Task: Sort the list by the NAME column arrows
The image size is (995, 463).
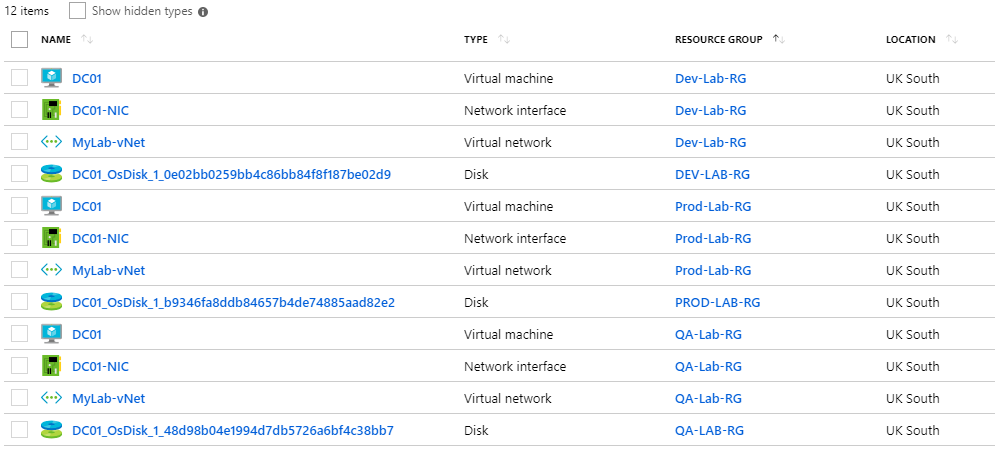Action: tap(87, 39)
